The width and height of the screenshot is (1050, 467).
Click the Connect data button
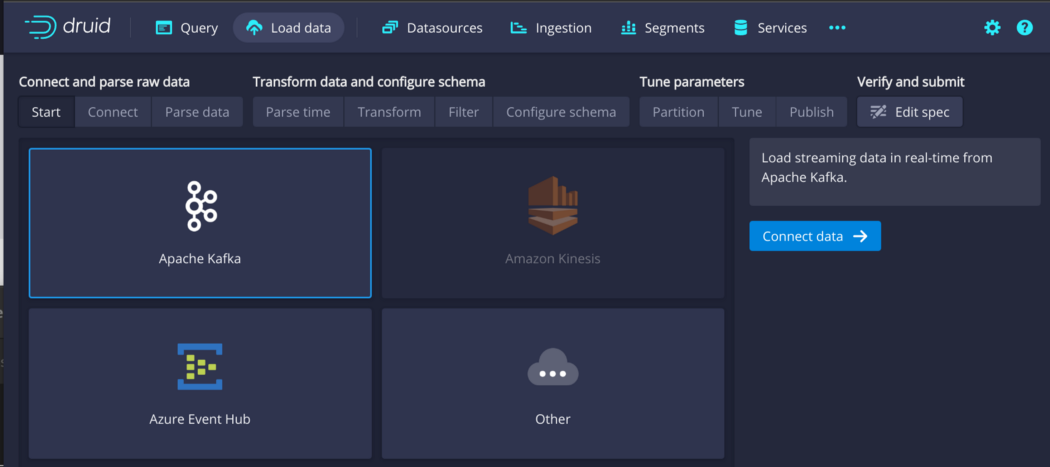point(815,236)
